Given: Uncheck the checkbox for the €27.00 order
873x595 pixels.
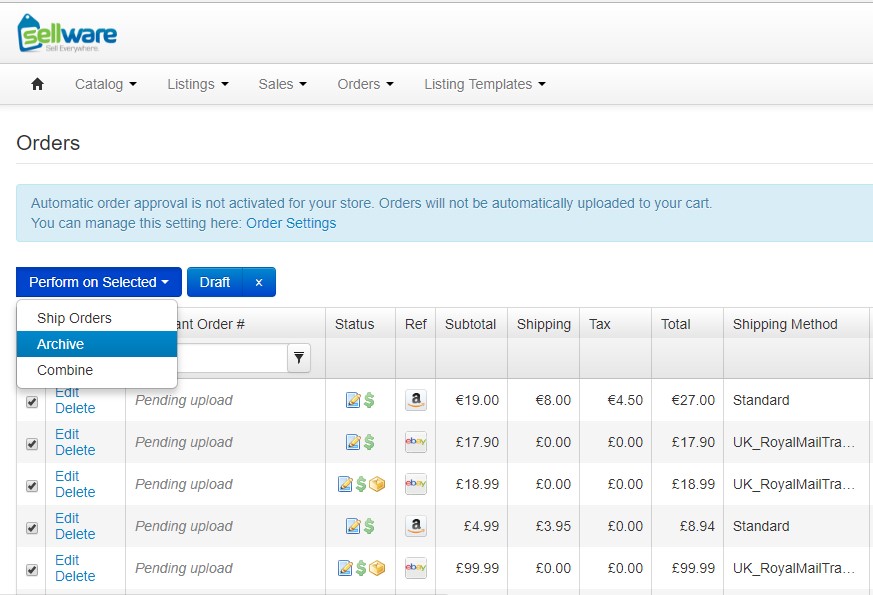Looking at the screenshot, I should [32, 402].
